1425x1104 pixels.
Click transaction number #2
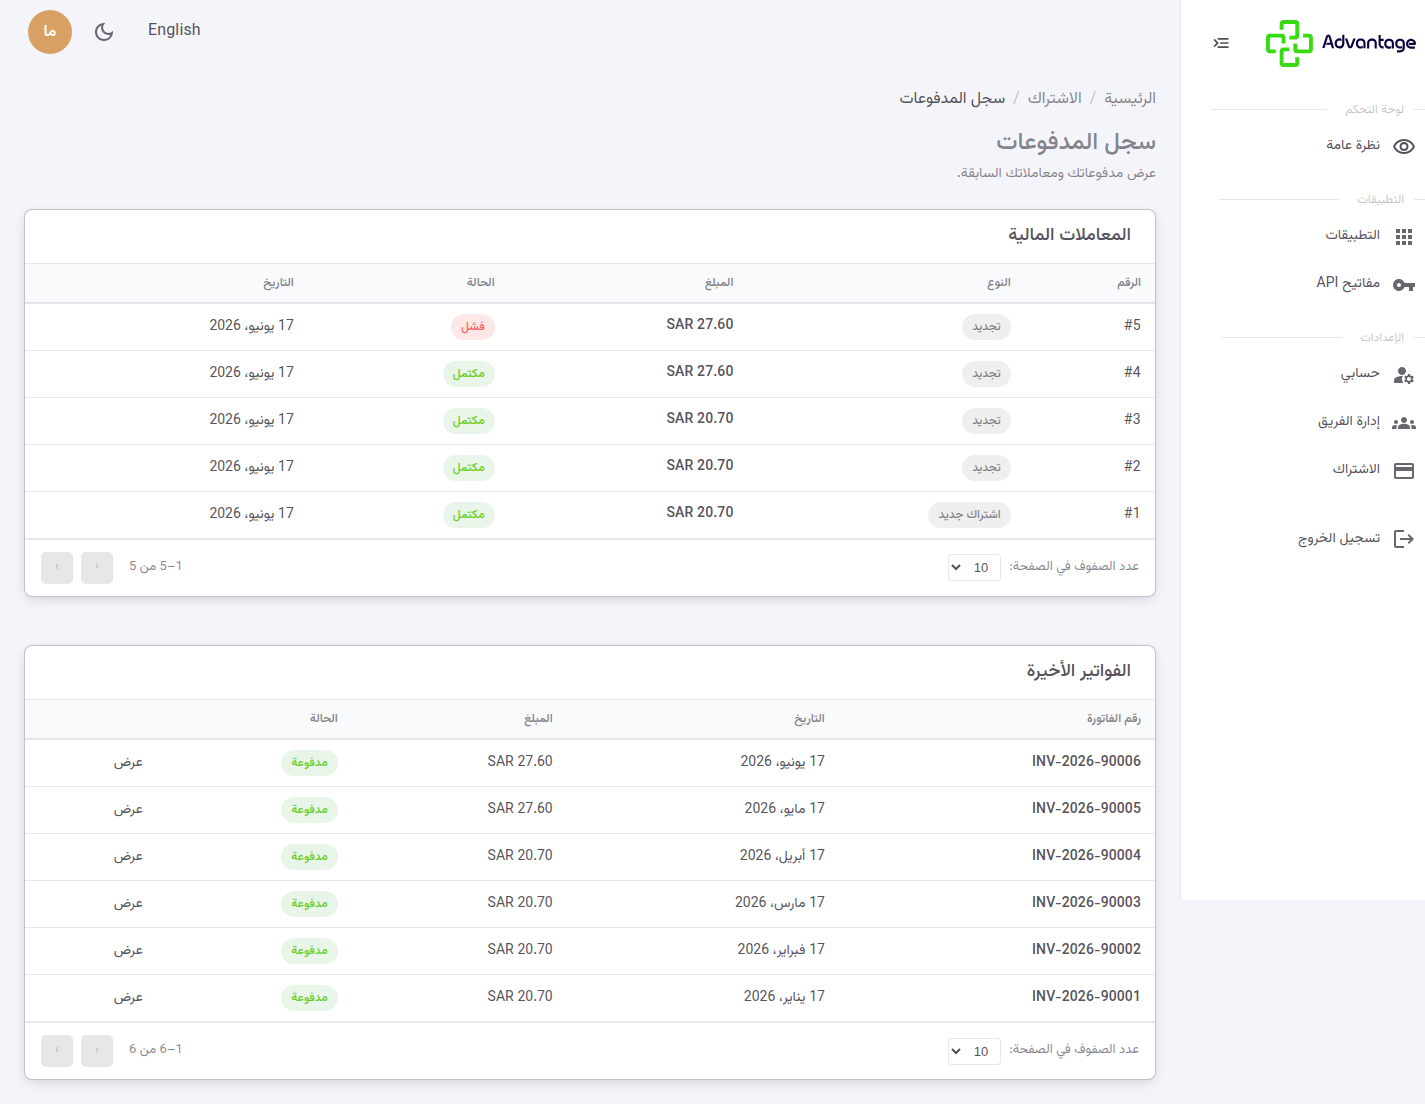[x=1132, y=466]
